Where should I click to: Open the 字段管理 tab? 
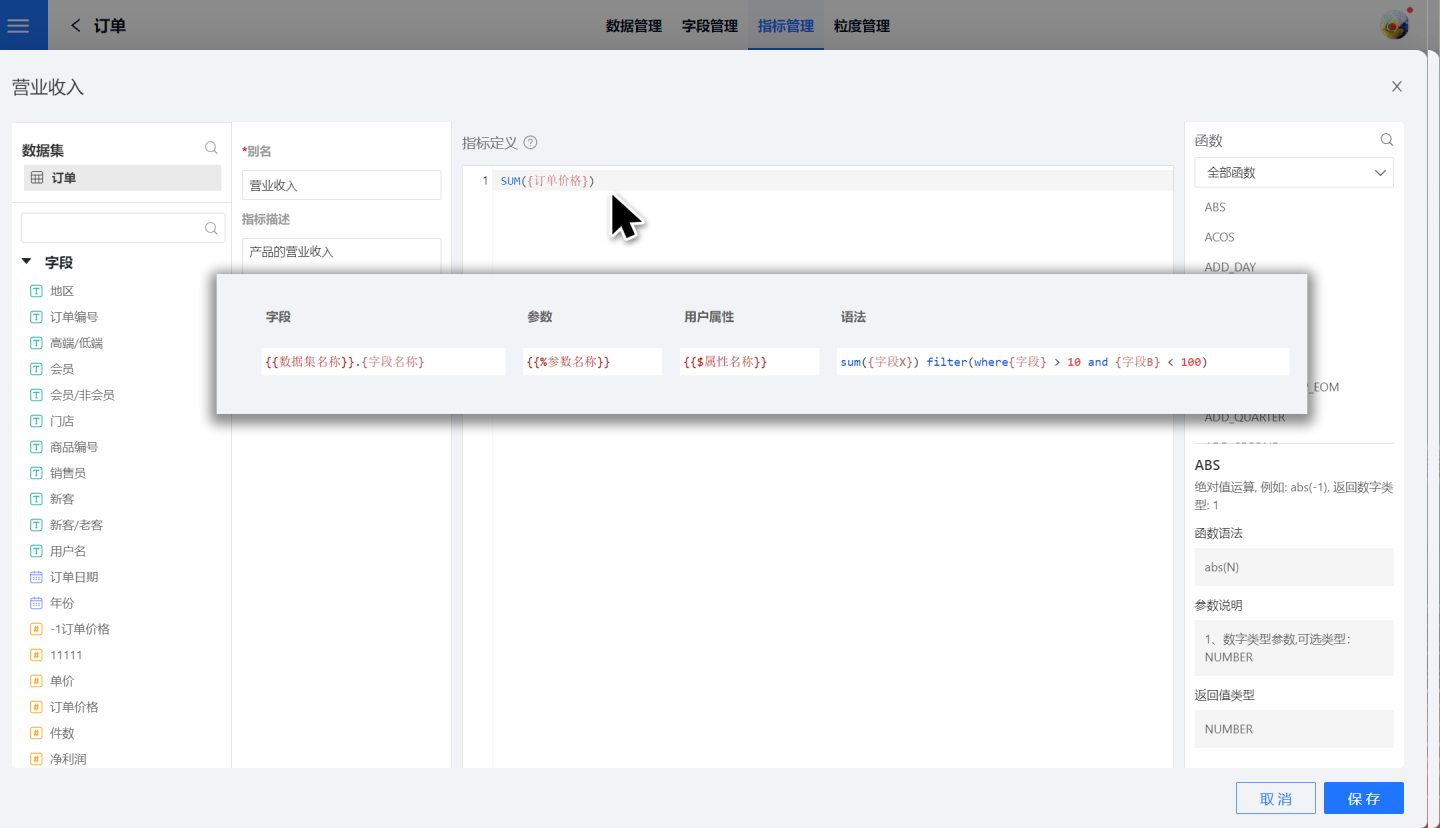click(709, 26)
